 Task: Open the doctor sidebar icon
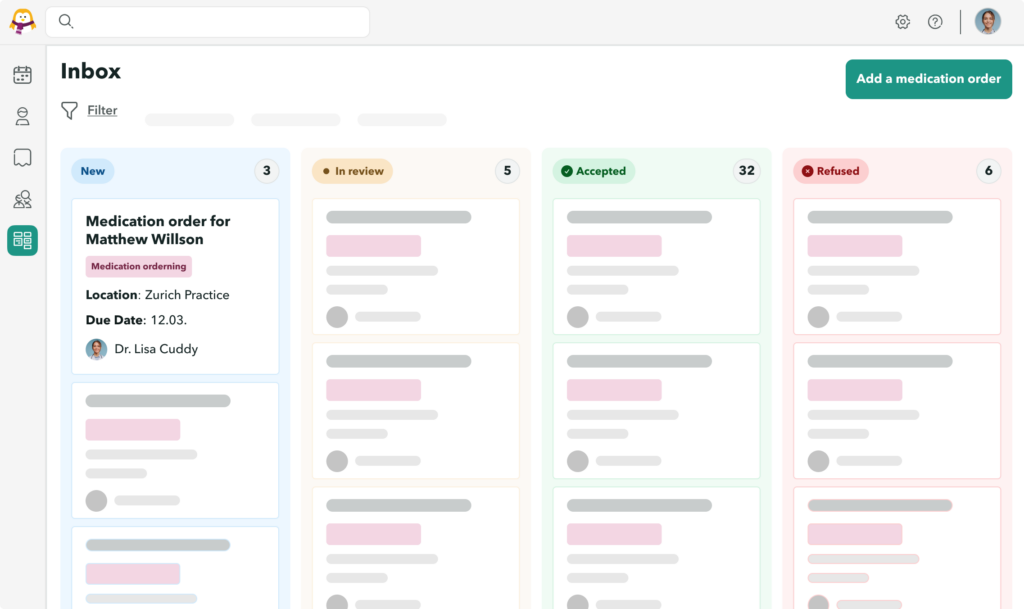click(x=22, y=116)
